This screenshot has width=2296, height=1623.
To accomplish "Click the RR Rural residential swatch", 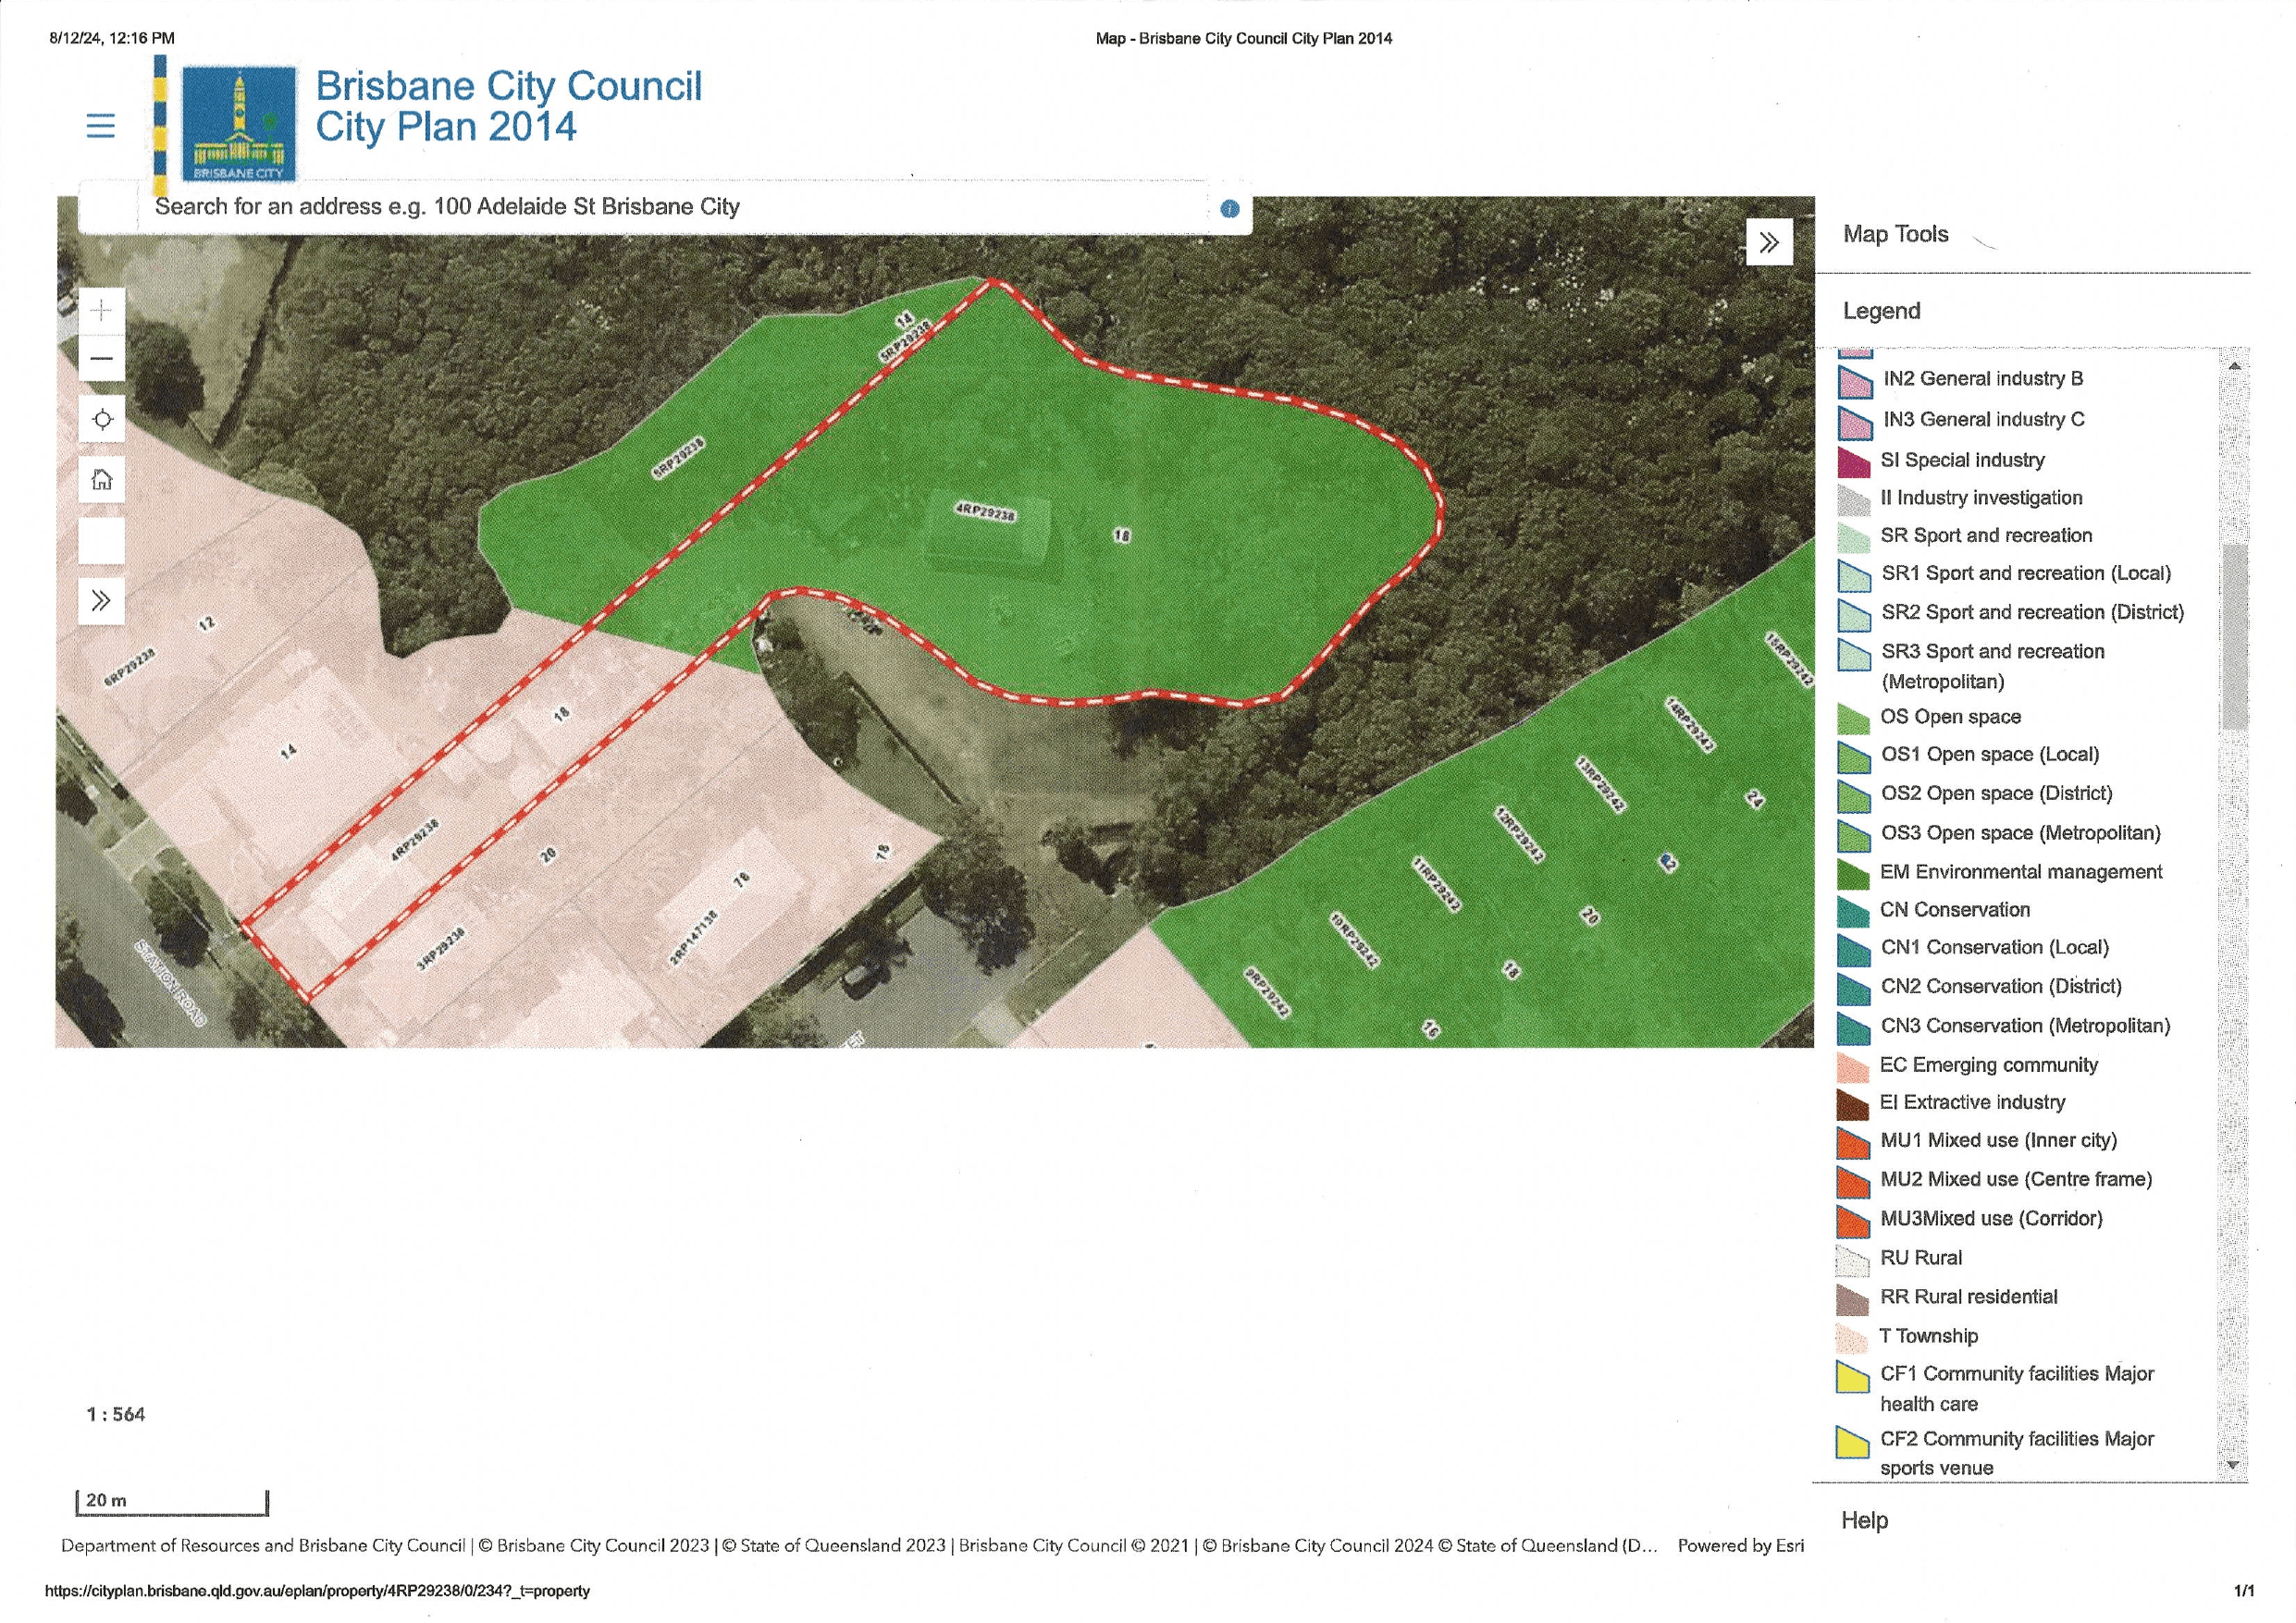I will pyautogui.click(x=1854, y=1300).
